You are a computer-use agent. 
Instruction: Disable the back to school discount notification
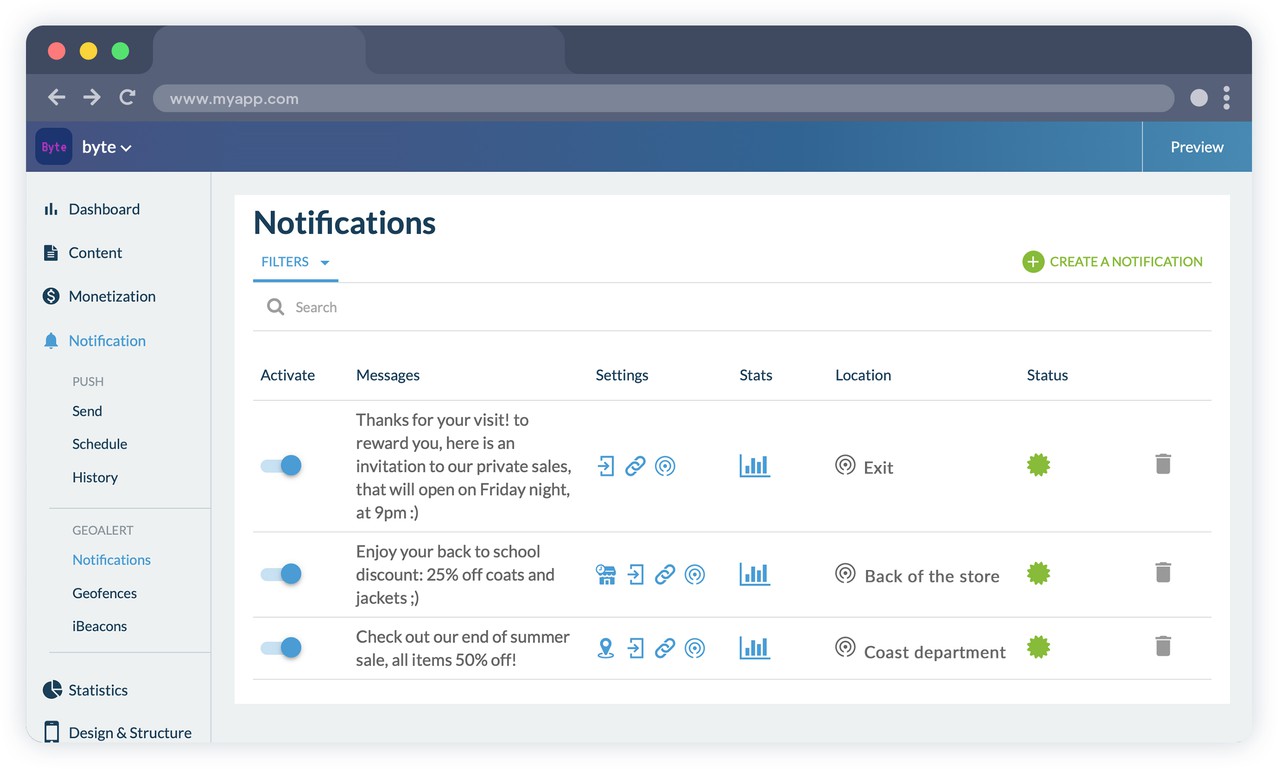[281, 574]
